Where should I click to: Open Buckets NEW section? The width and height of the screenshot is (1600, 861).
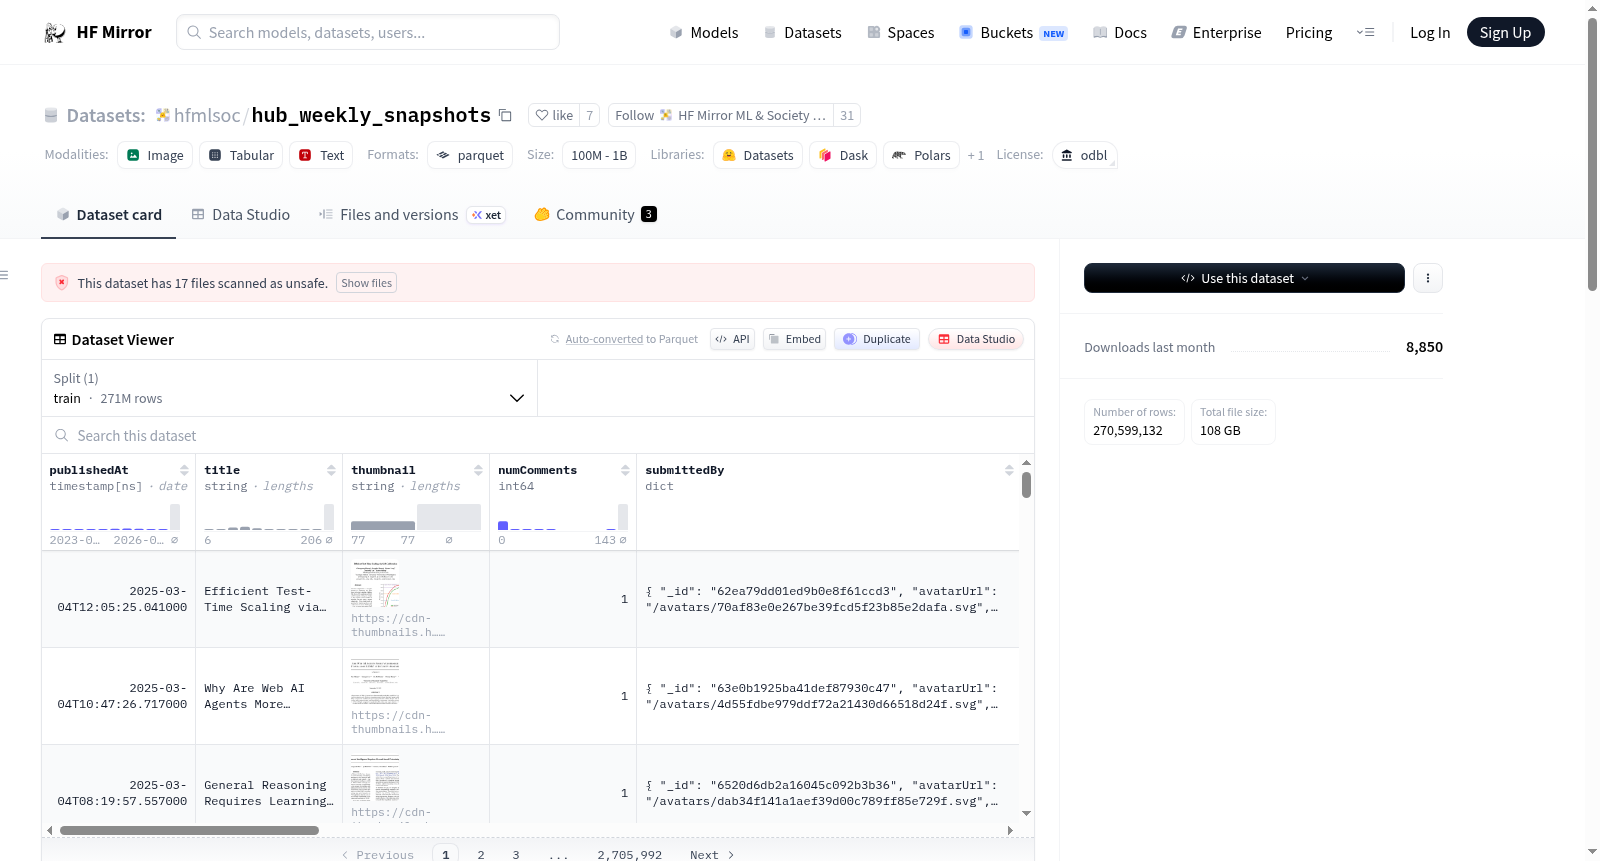click(1013, 32)
